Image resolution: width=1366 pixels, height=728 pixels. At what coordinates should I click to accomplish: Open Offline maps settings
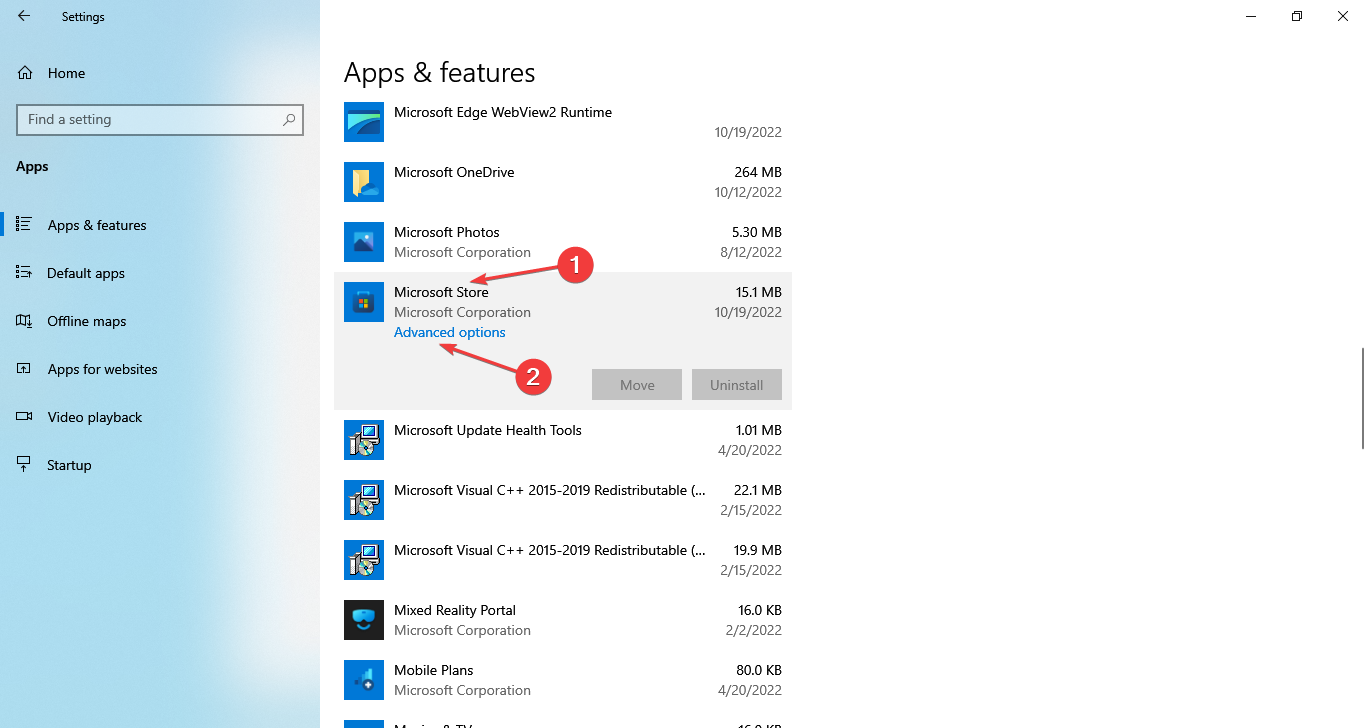pos(87,321)
